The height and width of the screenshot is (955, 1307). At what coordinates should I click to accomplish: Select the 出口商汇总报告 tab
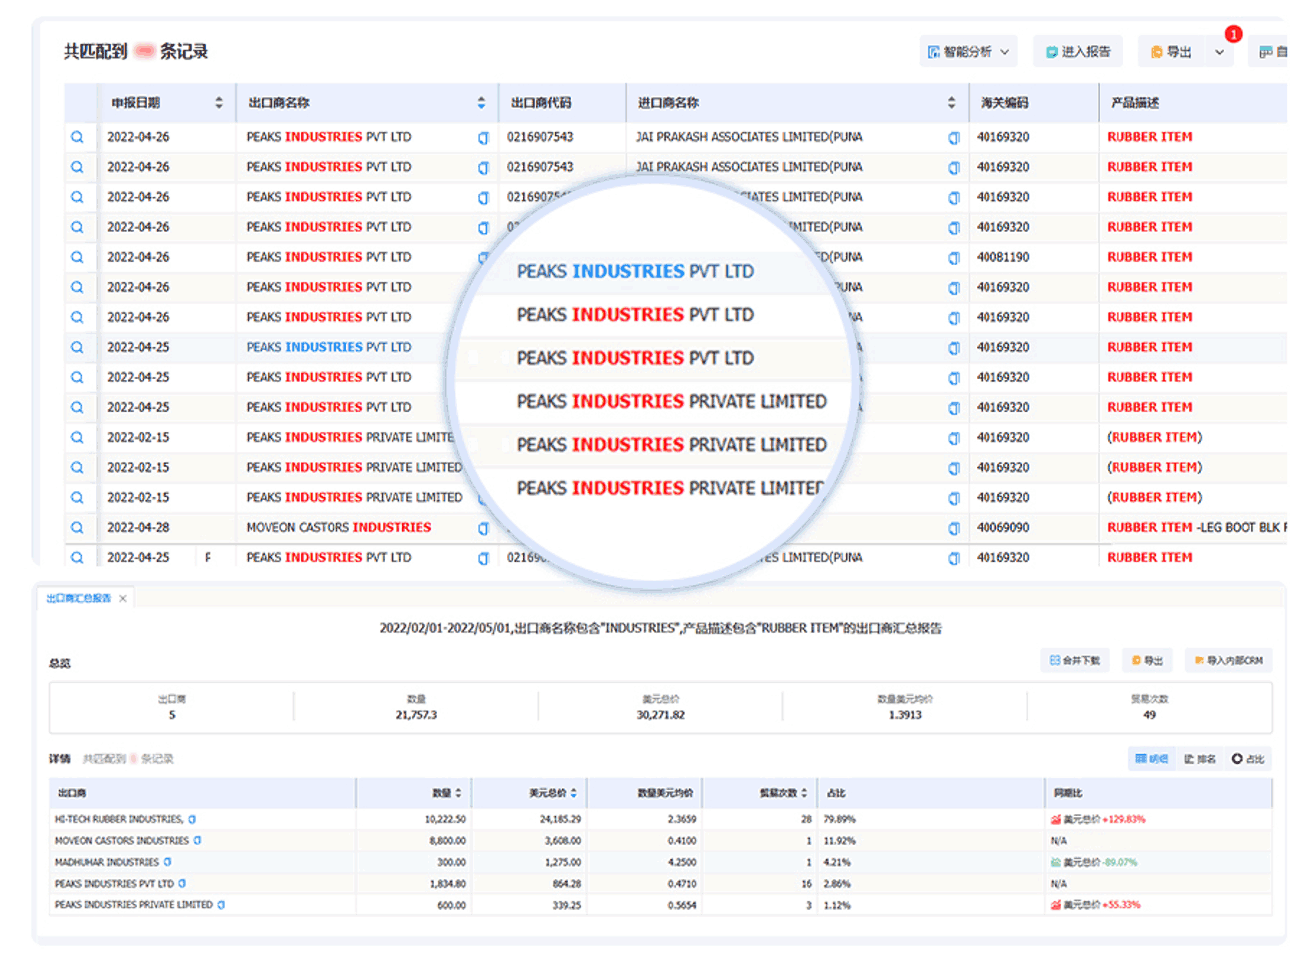(x=78, y=598)
